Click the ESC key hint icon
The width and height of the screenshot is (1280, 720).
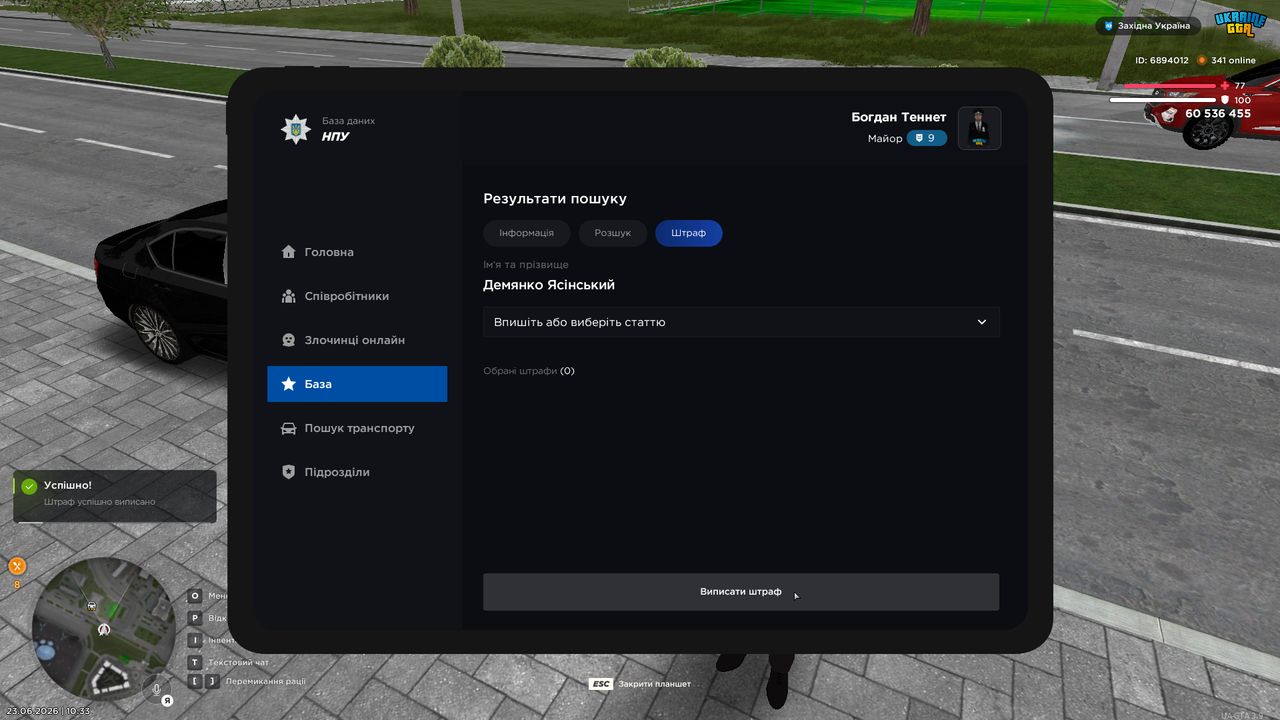pyautogui.click(x=601, y=684)
